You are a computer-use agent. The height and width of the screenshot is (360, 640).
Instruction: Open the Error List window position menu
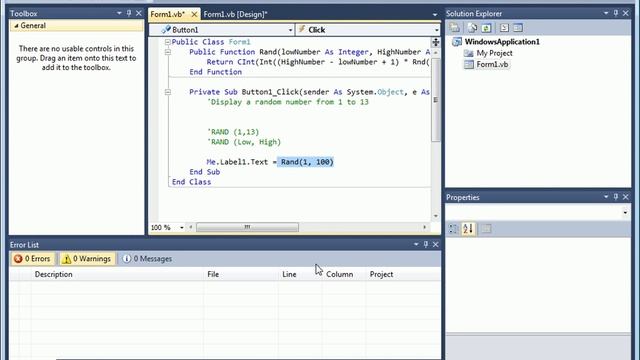click(416, 244)
